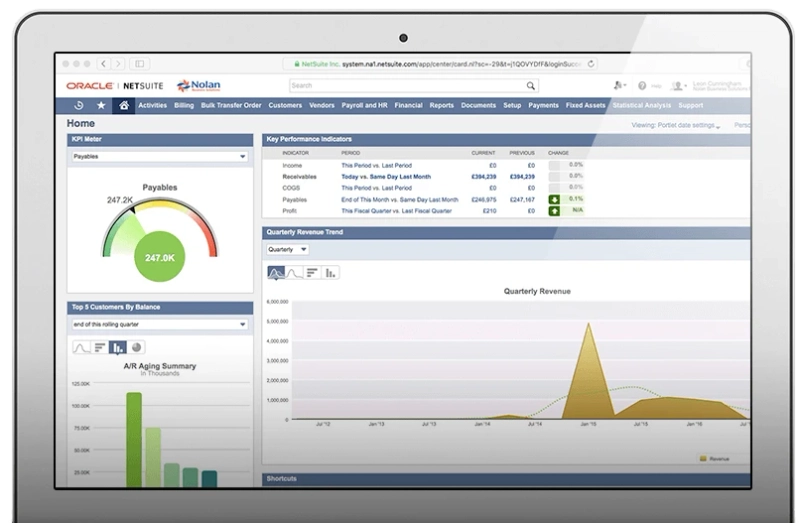
Task: Open the Setup menu
Action: click(x=512, y=106)
